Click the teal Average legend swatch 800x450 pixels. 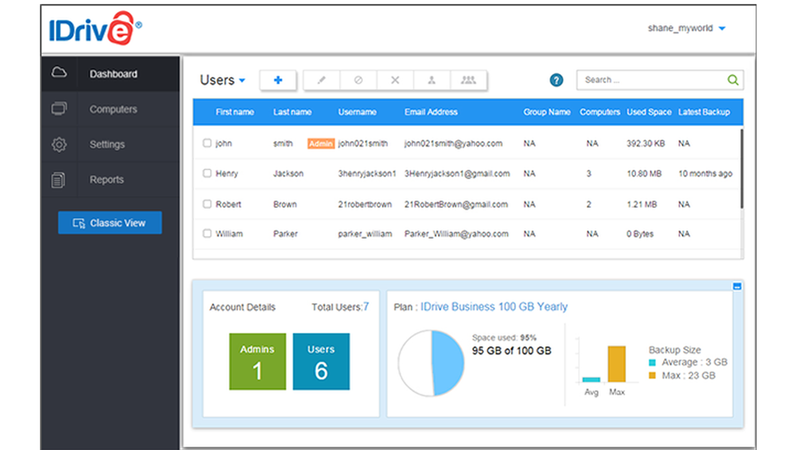(x=652, y=363)
